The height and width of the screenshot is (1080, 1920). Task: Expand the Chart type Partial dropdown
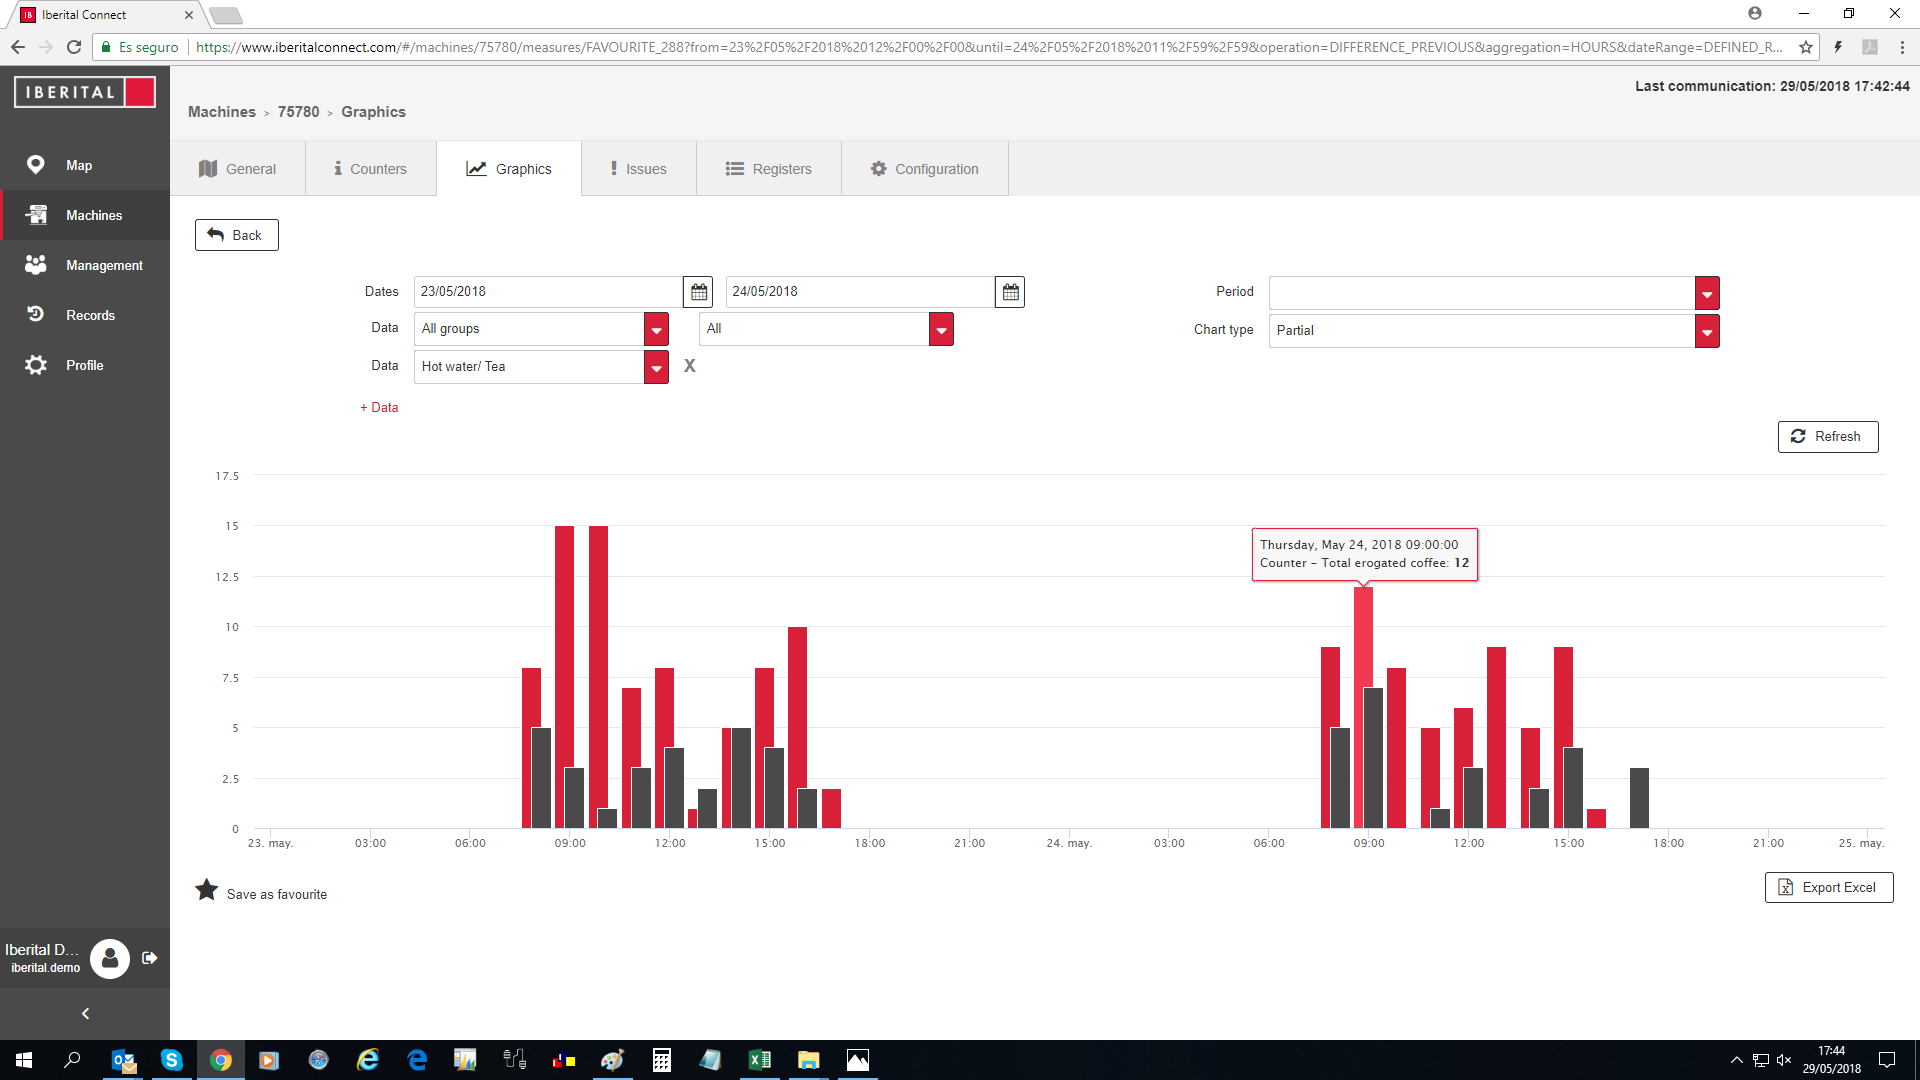point(1706,331)
